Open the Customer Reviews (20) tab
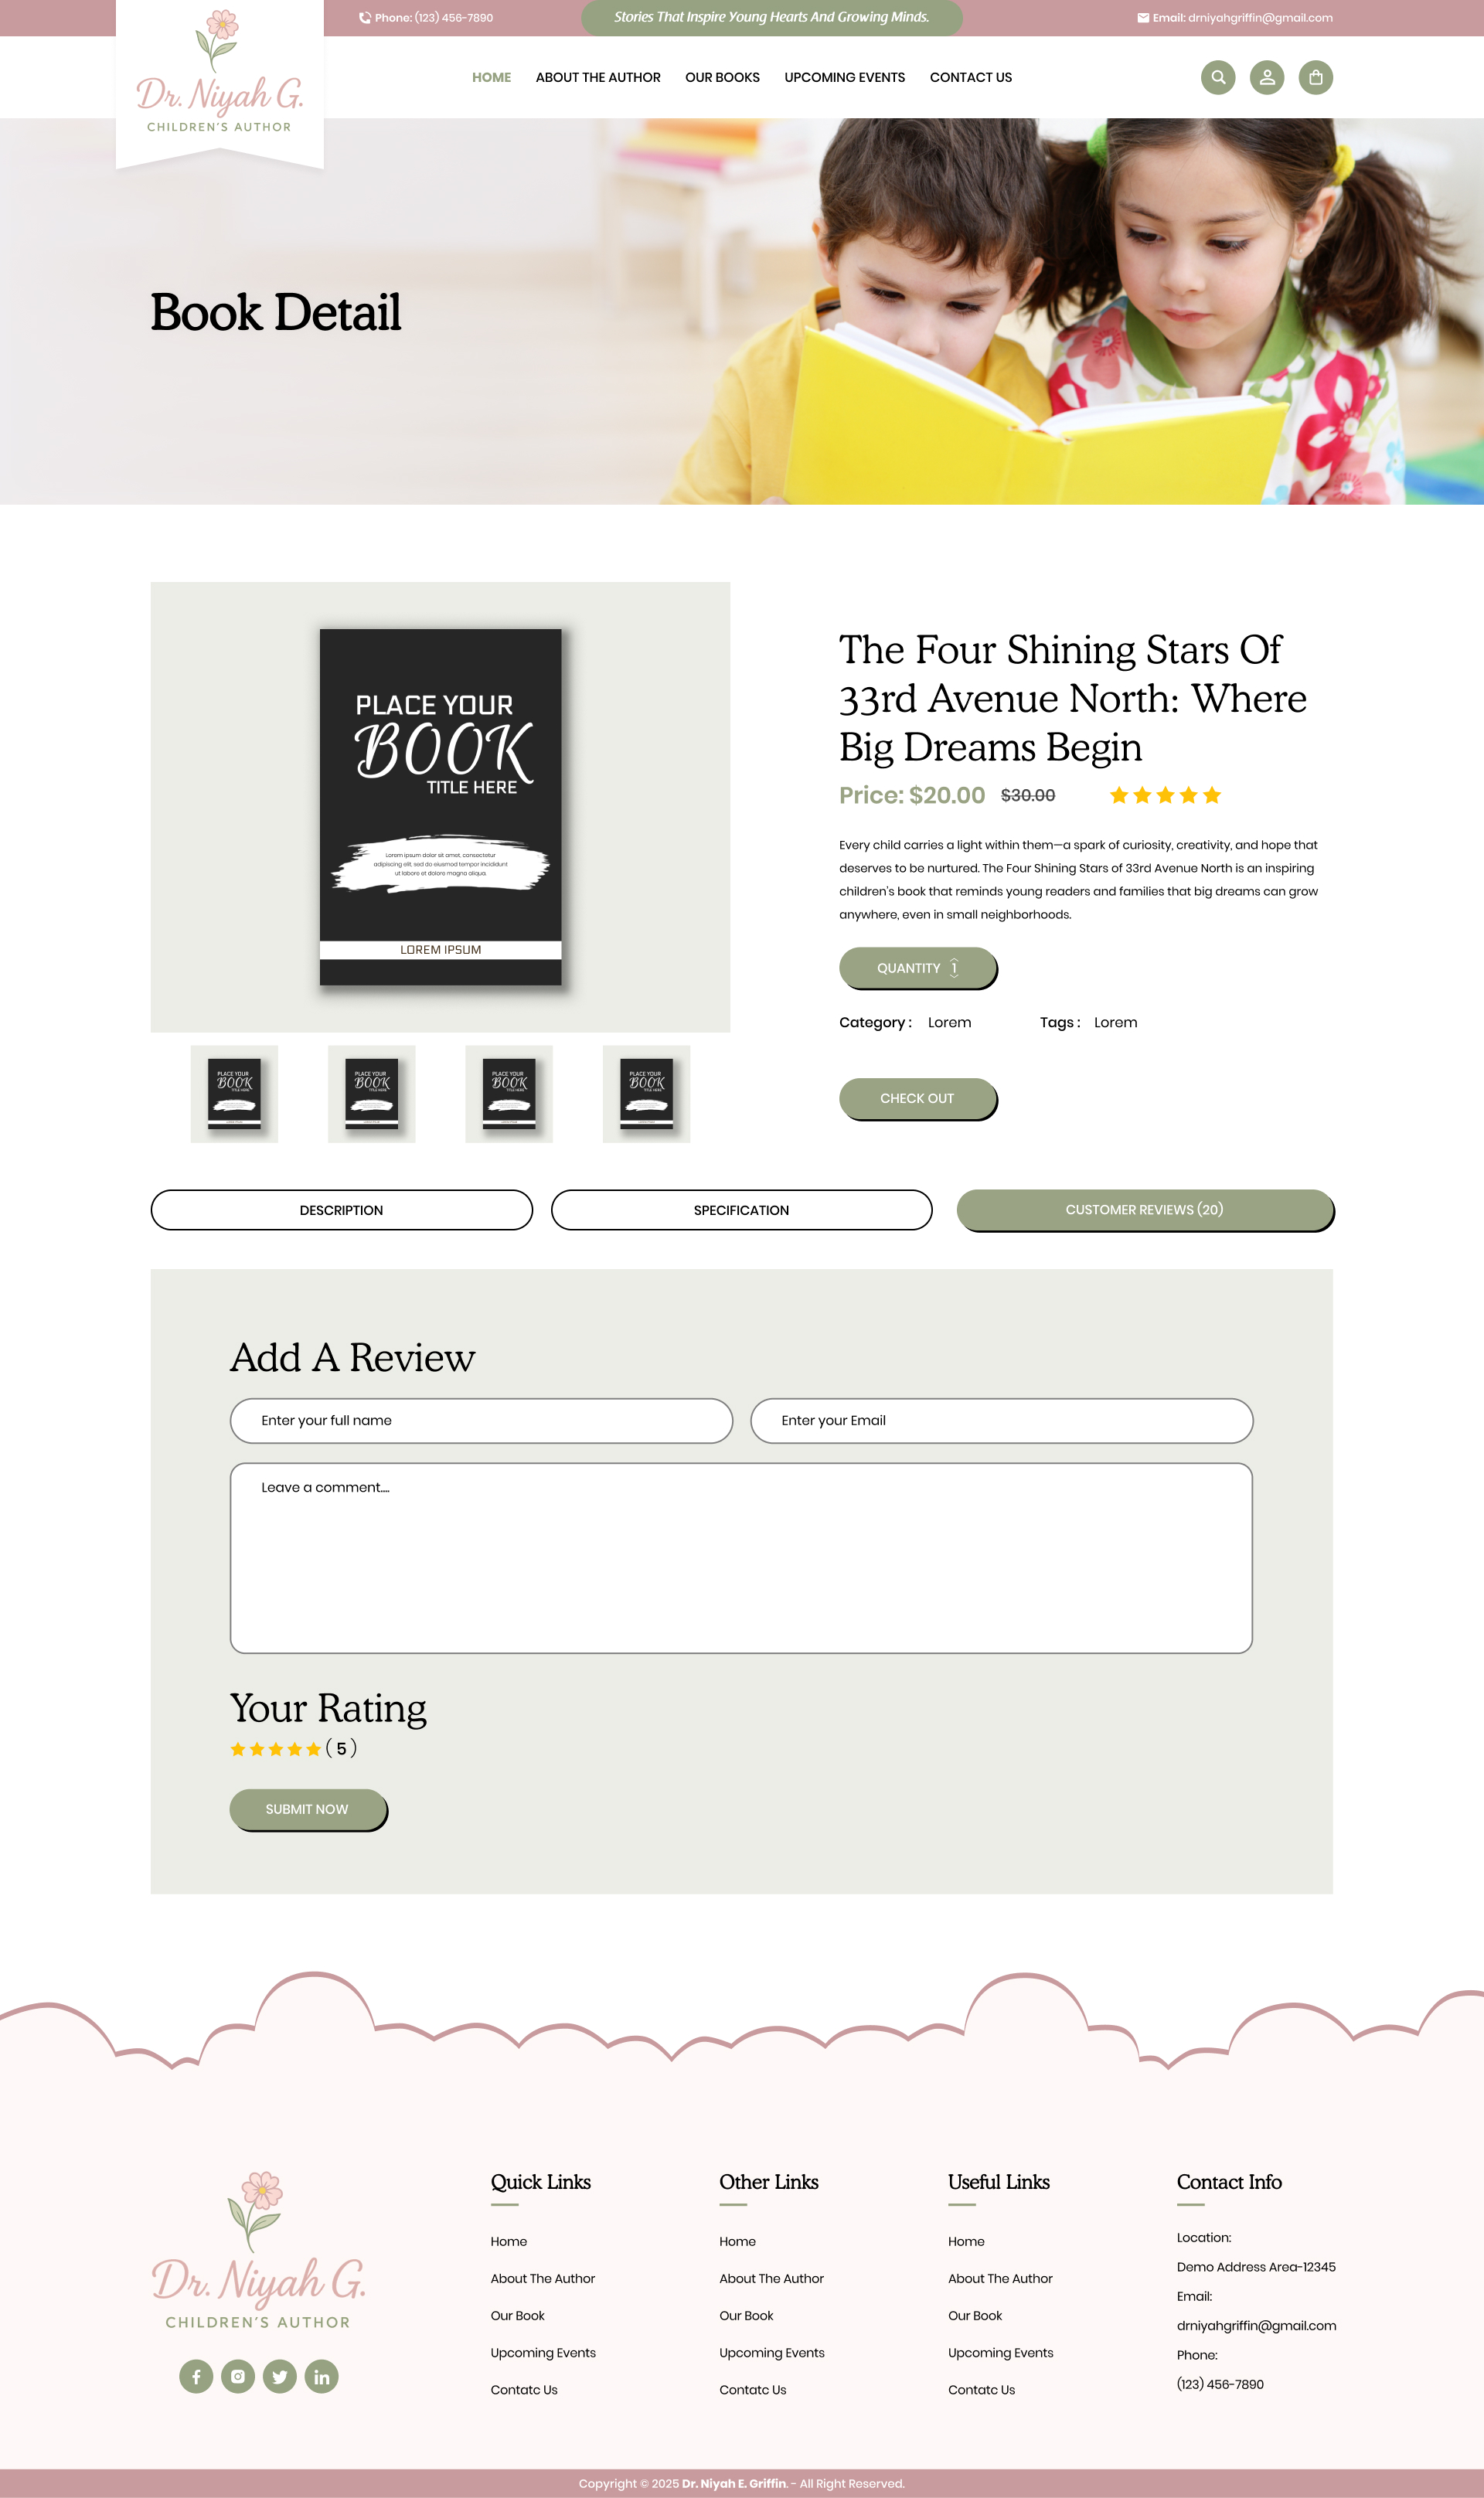The height and width of the screenshot is (2498, 1484). point(1145,1210)
